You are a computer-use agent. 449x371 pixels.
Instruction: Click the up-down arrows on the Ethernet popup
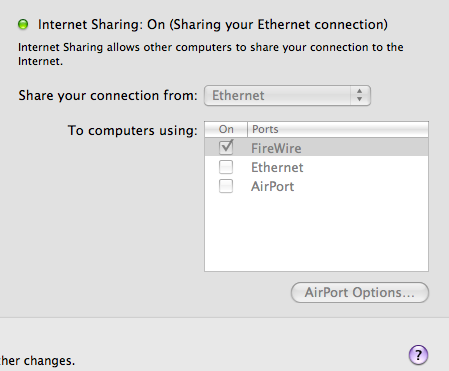(x=360, y=95)
